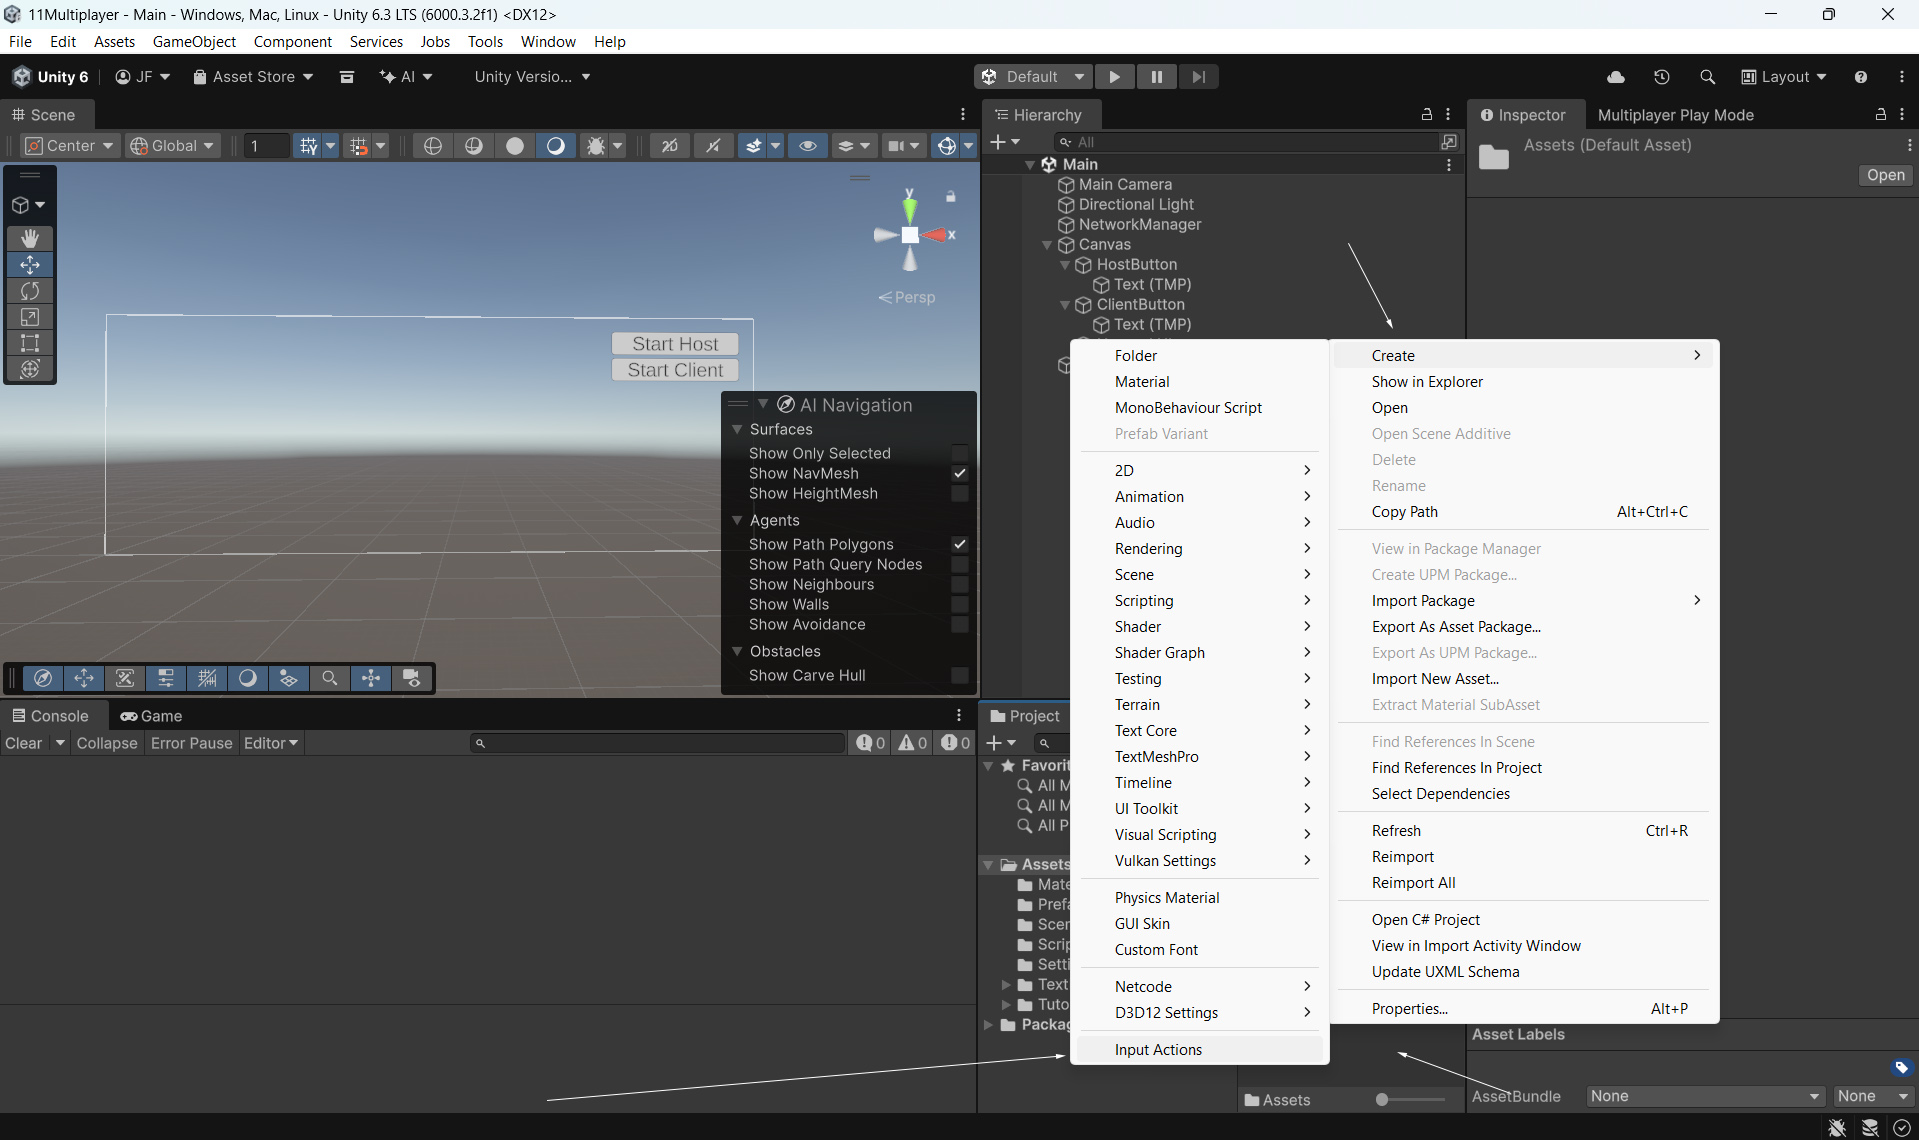1919x1140 pixels.
Task: Open Unity Cloud icon in toolbar
Action: [1615, 77]
